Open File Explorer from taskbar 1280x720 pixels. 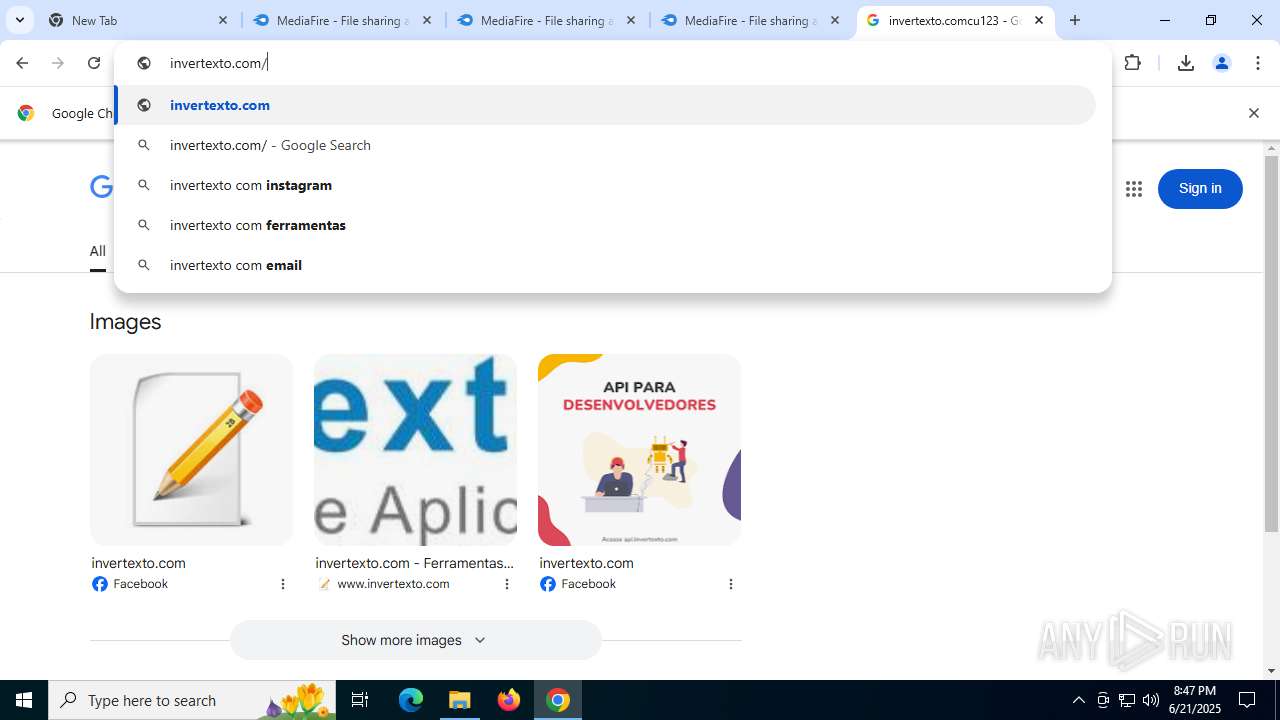click(x=460, y=700)
